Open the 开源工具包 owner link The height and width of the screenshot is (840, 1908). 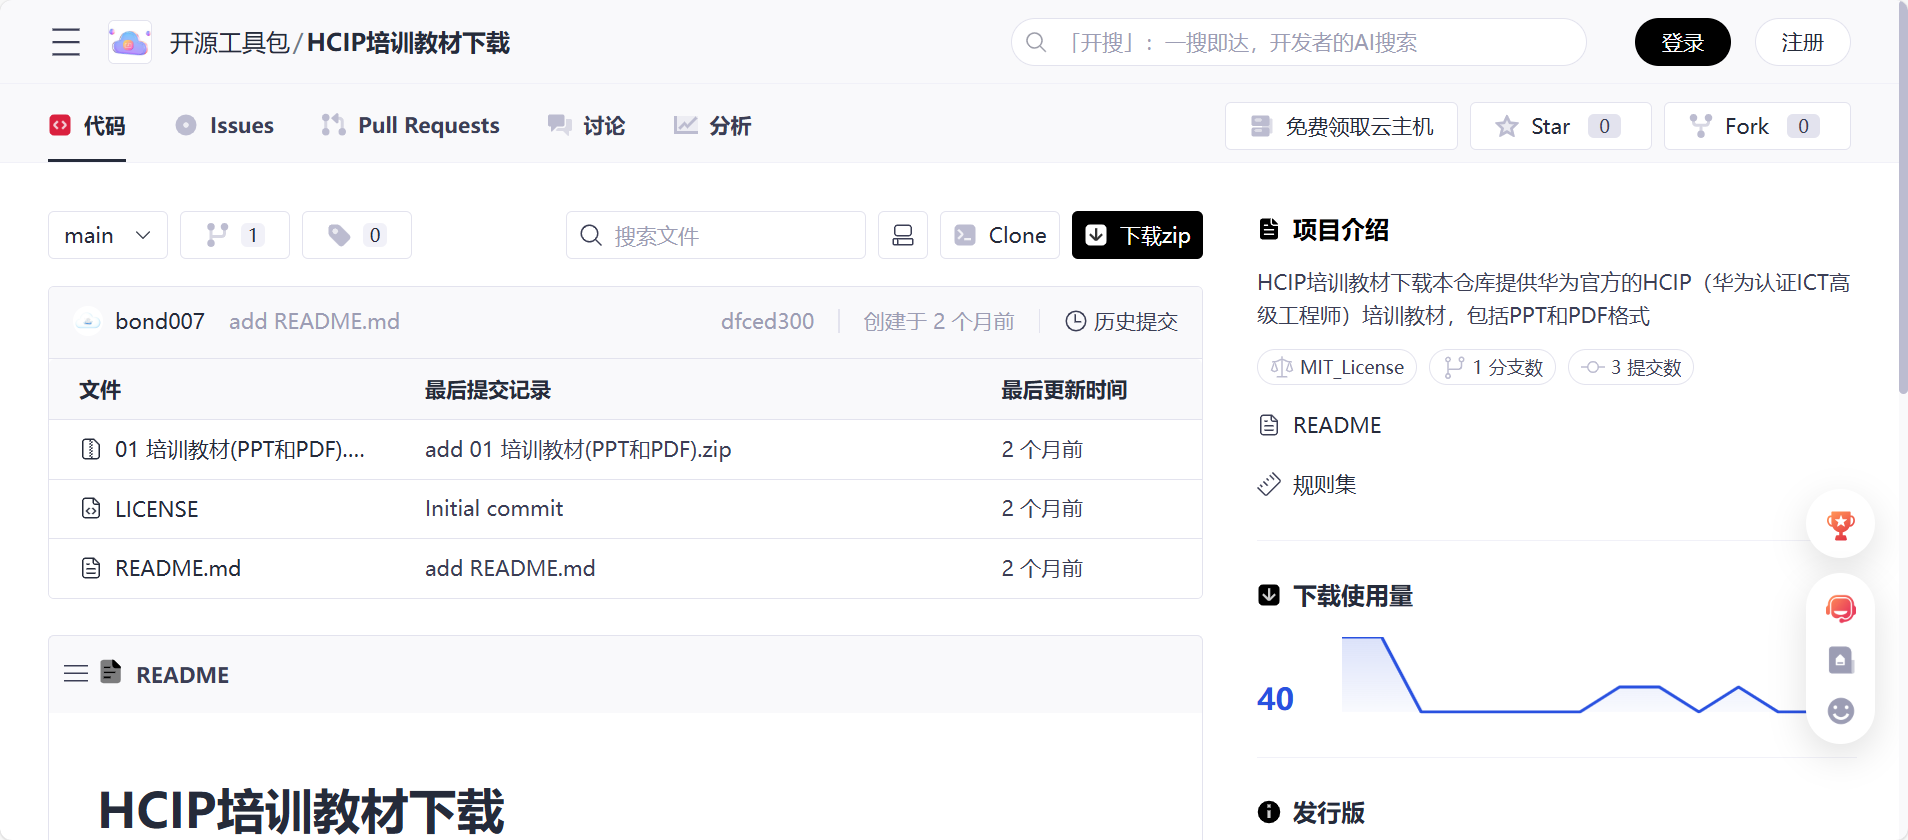click(x=229, y=43)
